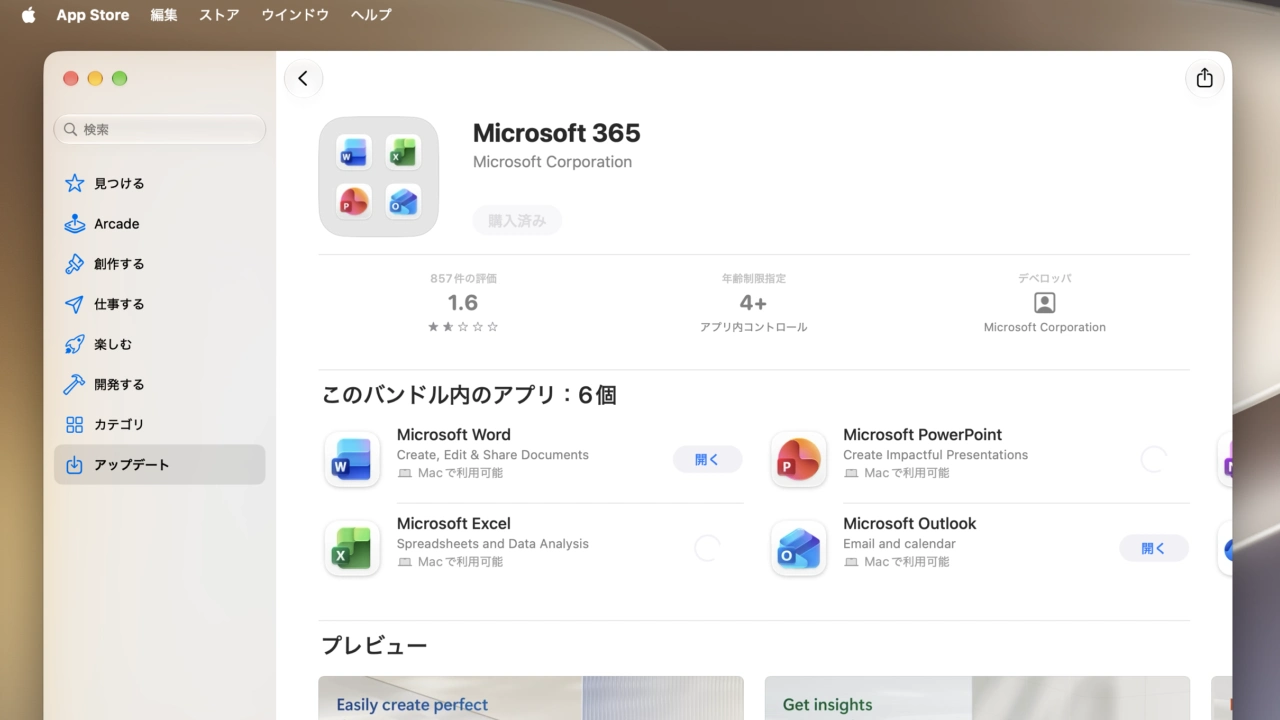
Task: Go back using the chevron button
Action: (303, 78)
